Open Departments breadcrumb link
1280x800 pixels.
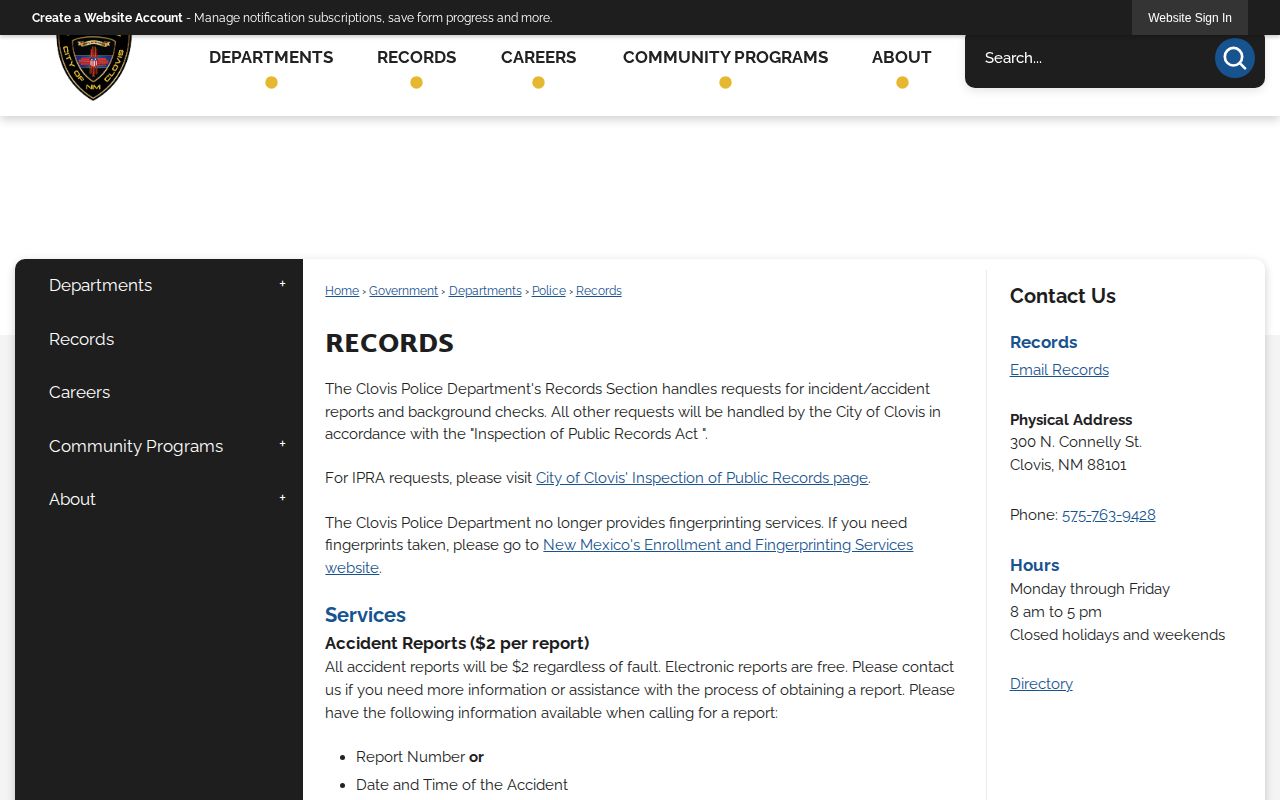[x=485, y=291]
